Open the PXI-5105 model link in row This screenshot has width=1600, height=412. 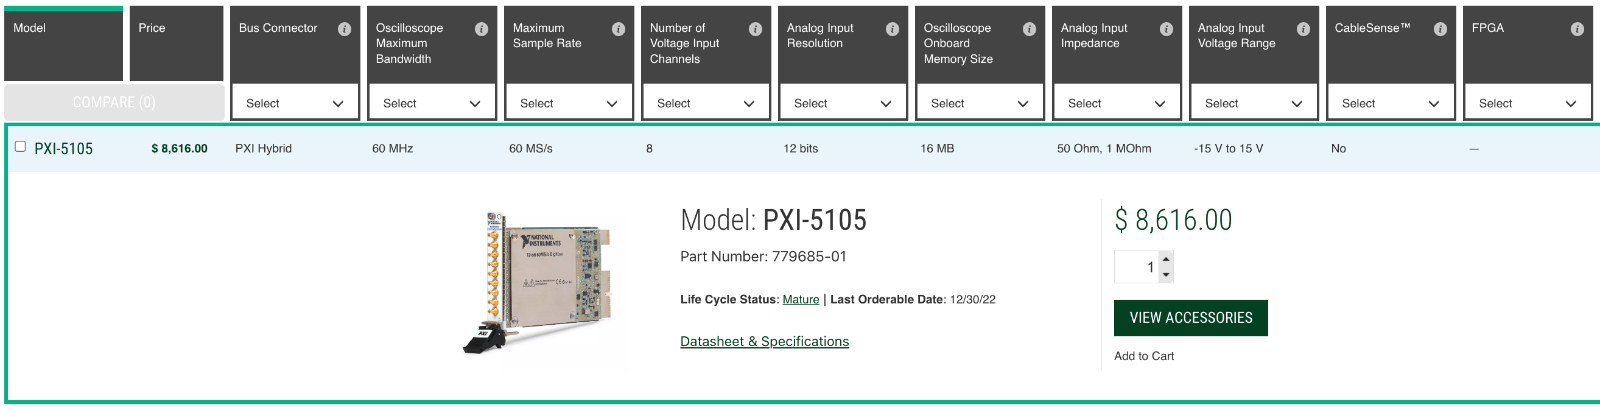point(63,148)
